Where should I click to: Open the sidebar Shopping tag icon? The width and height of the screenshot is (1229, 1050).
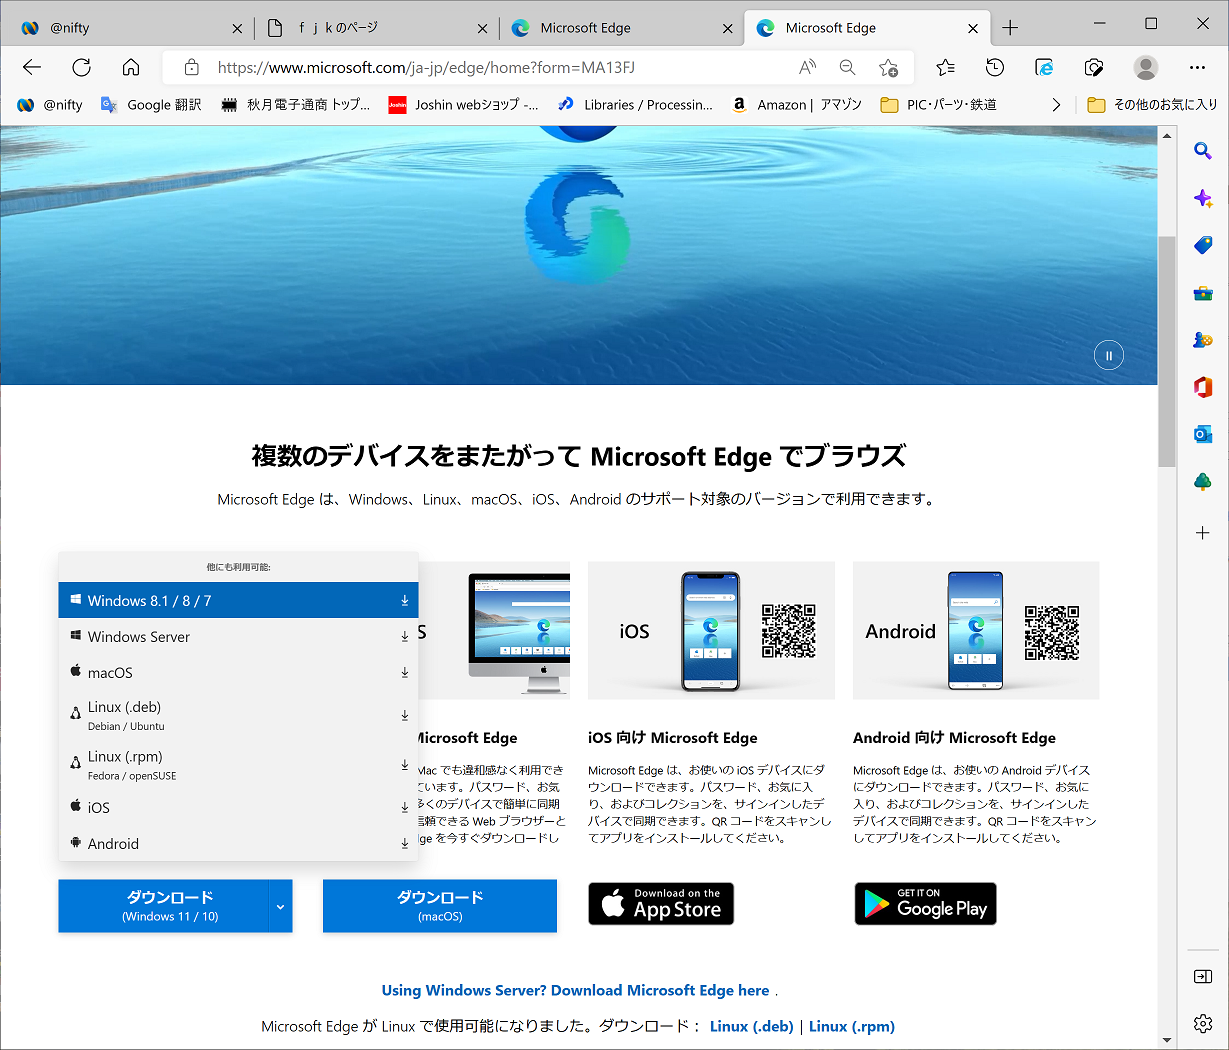(x=1203, y=245)
